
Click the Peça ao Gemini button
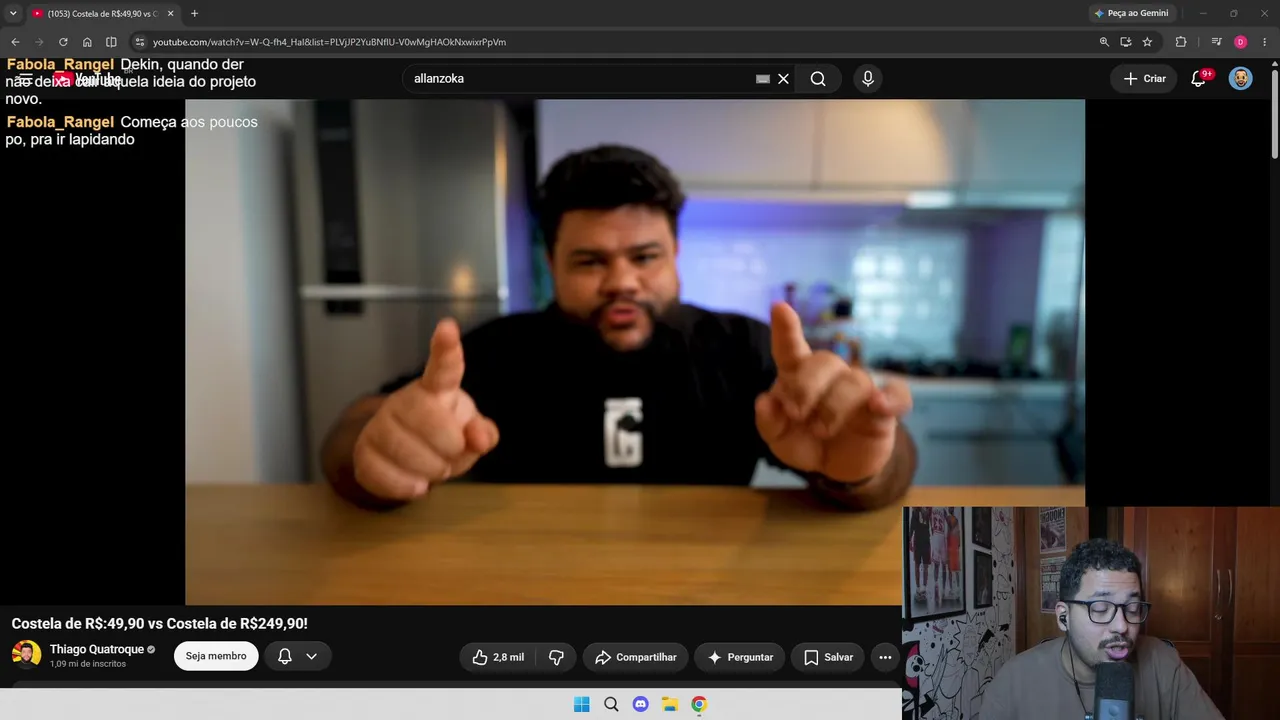tap(1132, 13)
